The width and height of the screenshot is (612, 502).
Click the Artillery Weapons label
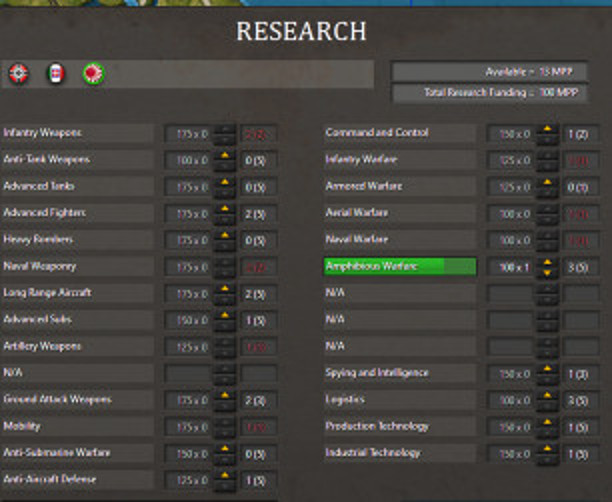point(42,346)
